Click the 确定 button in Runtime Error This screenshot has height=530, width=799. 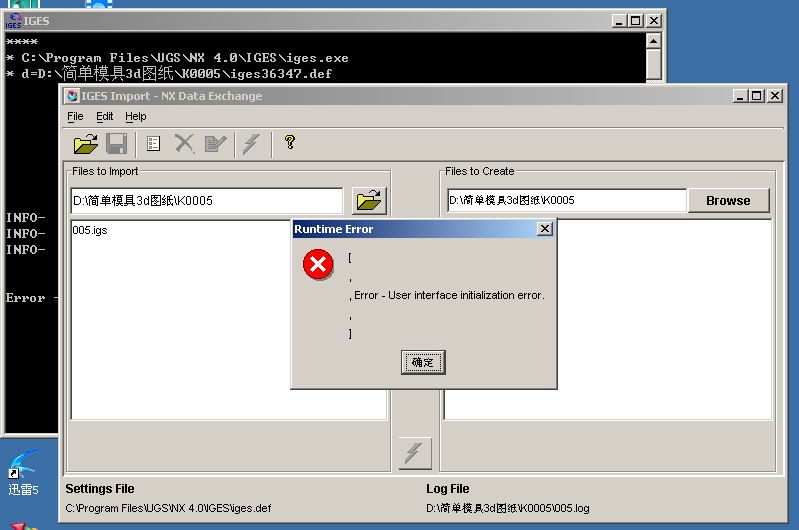tap(423, 362)
